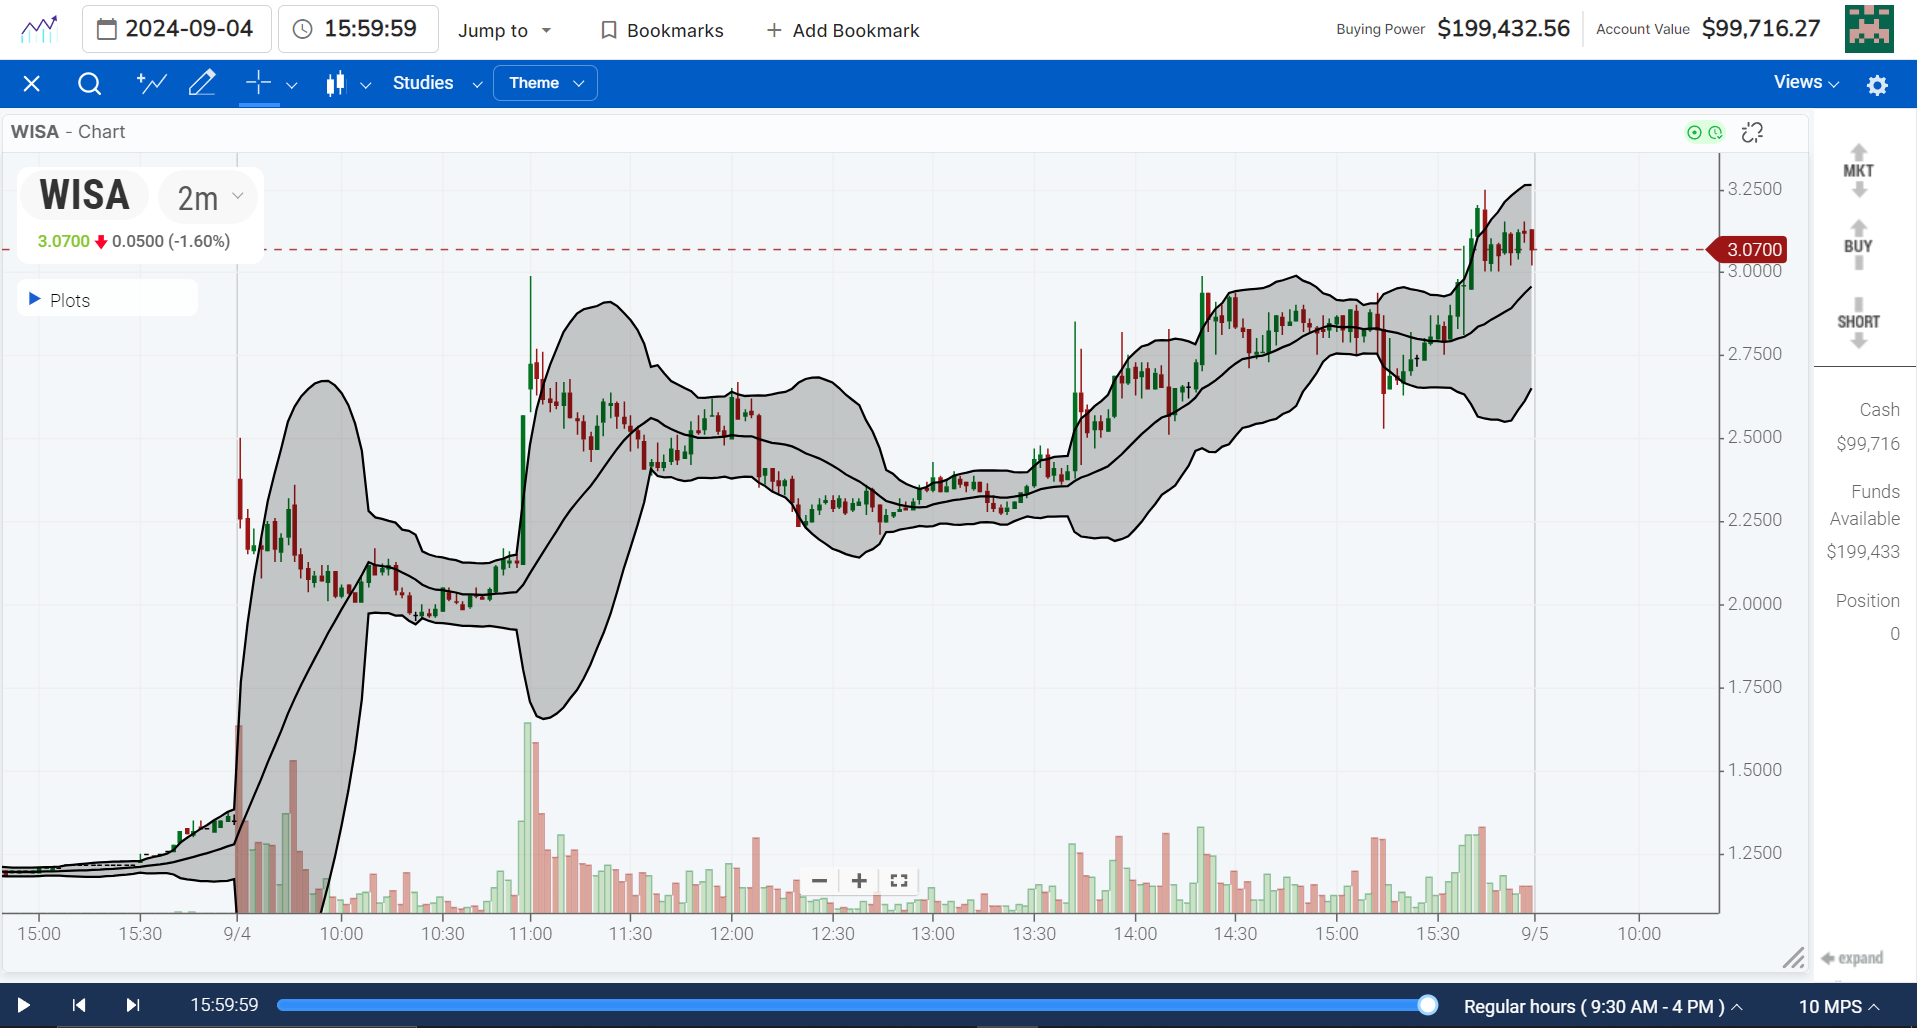Image resolution: width=1917 pixels, height=1028 pixels.
Task: Toggle the green clock sync indicator
Action: pos(1716,132)
